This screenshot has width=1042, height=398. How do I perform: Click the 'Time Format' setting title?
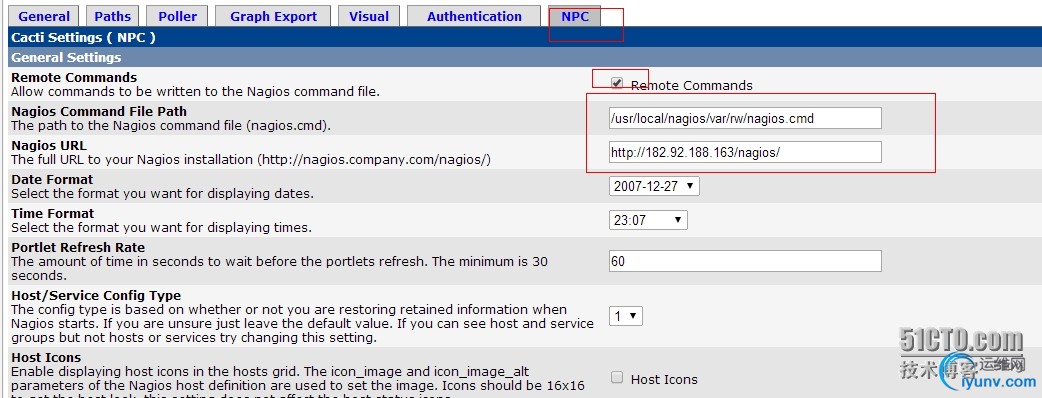[x=52, y=213]
